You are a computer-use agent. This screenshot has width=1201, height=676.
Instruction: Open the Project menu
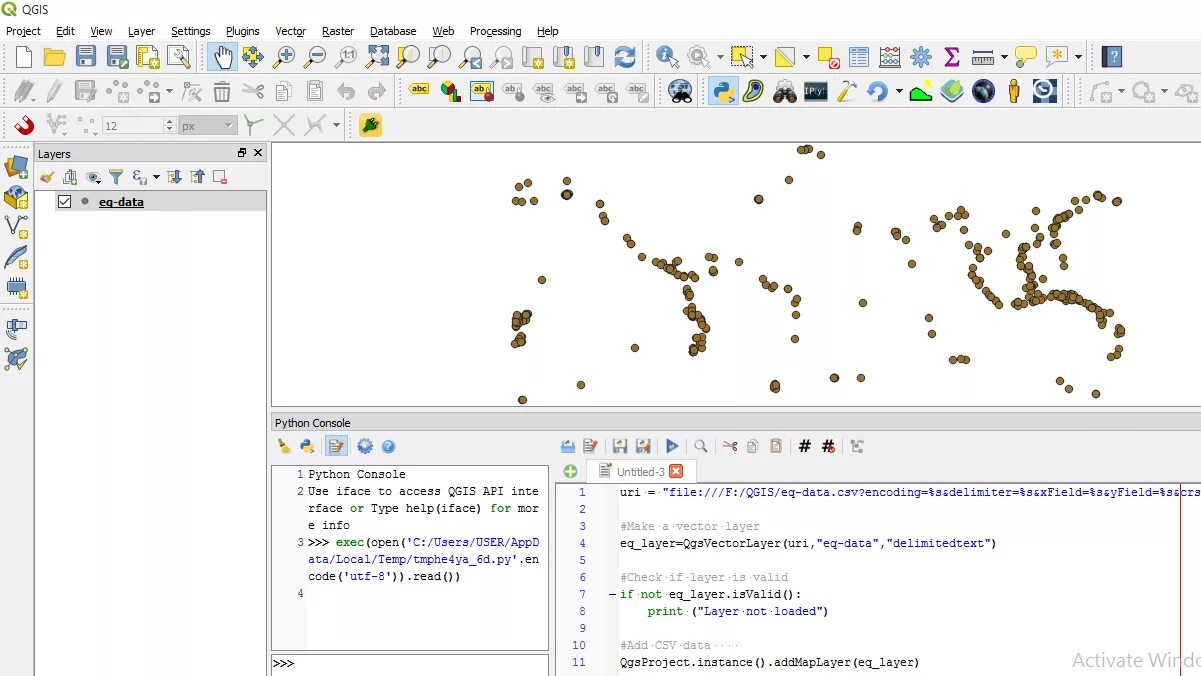point(24,31)
